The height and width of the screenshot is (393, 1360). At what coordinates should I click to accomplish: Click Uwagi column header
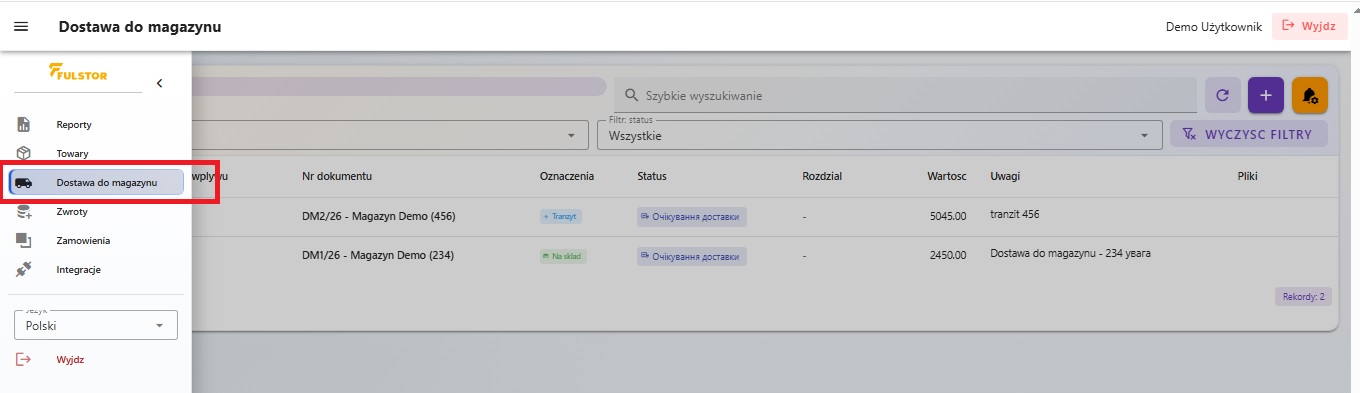[1005, 176]
